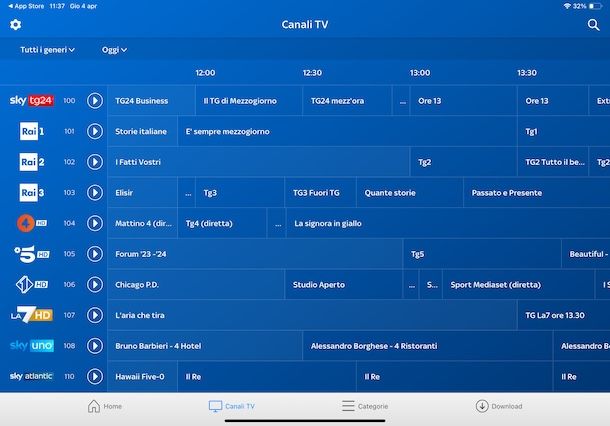Select the Rai 1 channel logo
Image resolution: width=610 pixels, height=426 pixels.
pos(32,131)
